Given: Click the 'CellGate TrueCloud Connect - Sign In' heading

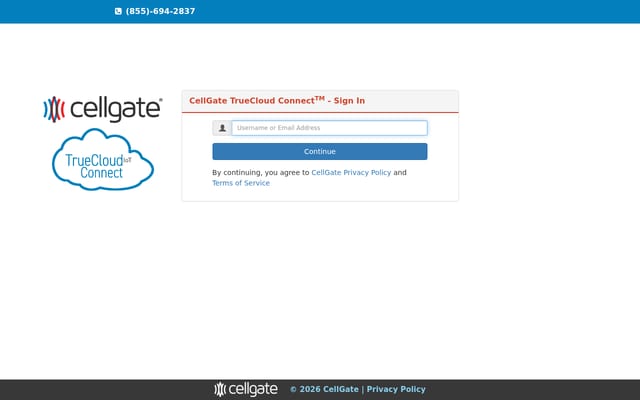Looking at the screenshot, I should click(x=277, y=101).
